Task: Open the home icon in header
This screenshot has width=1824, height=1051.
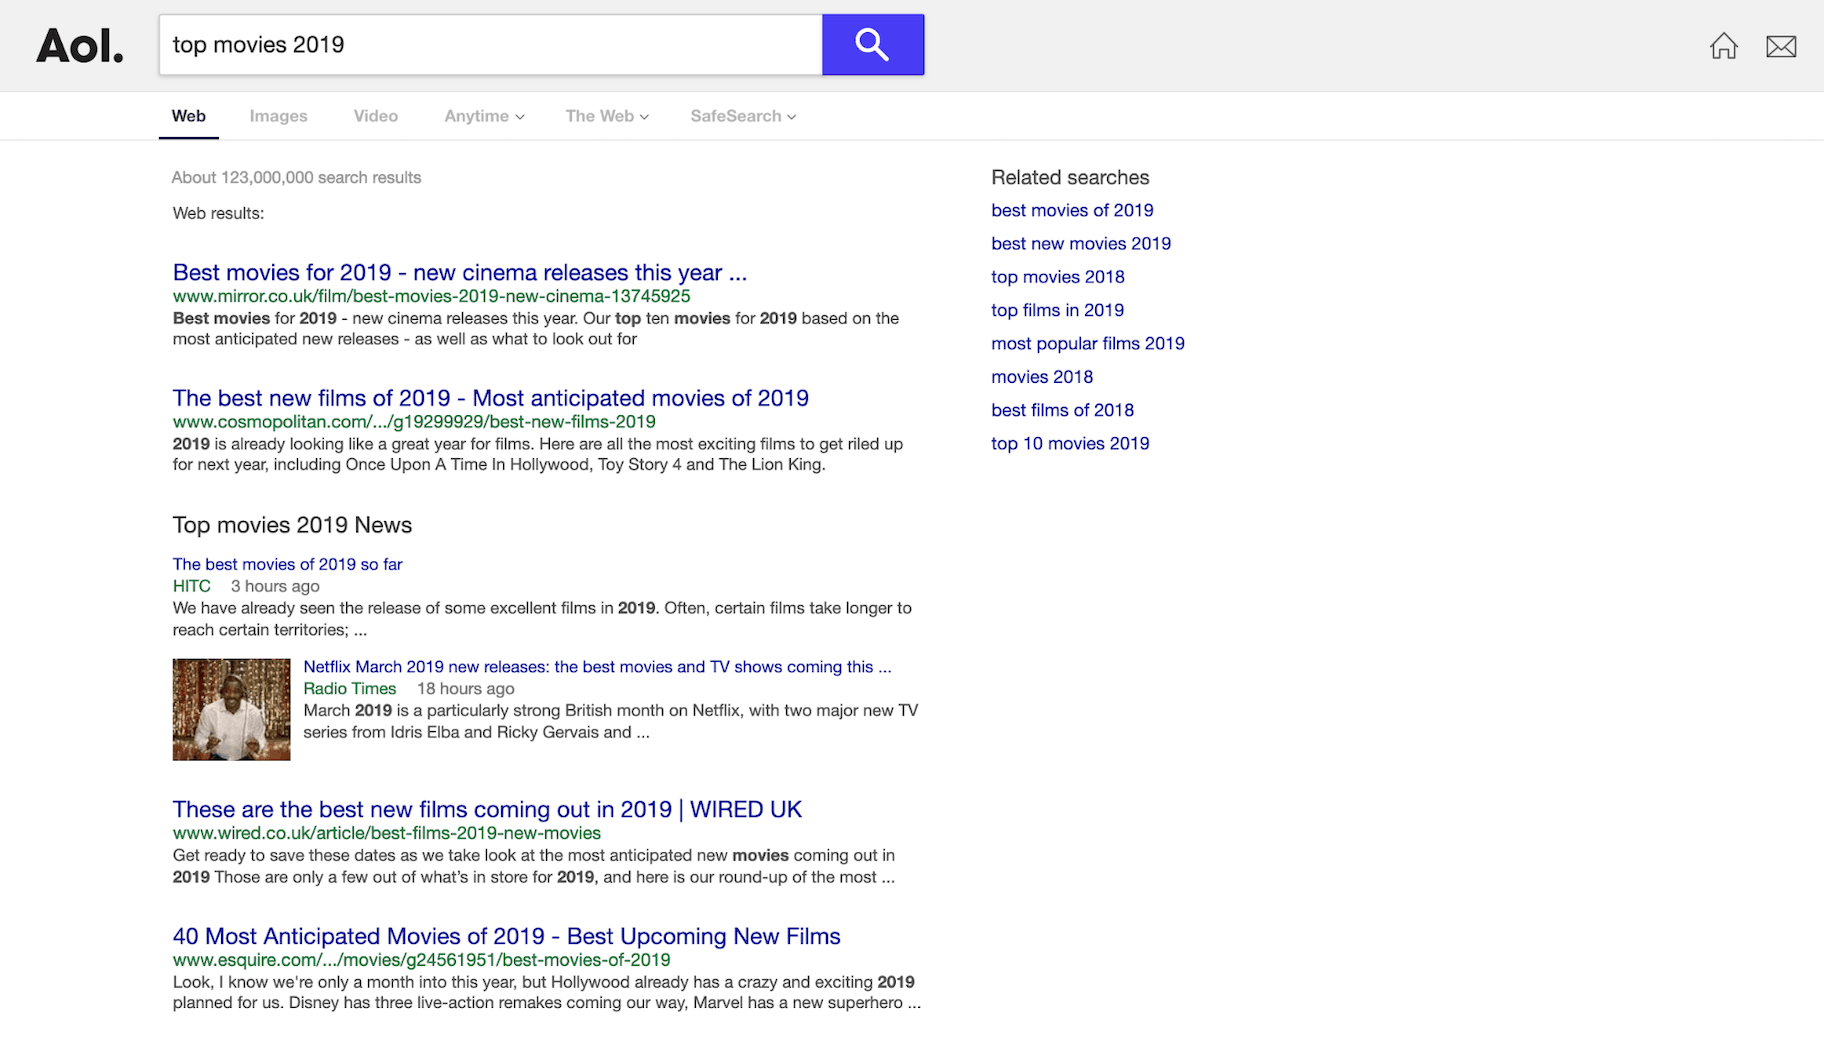Action: click(x=1723, y=46)
